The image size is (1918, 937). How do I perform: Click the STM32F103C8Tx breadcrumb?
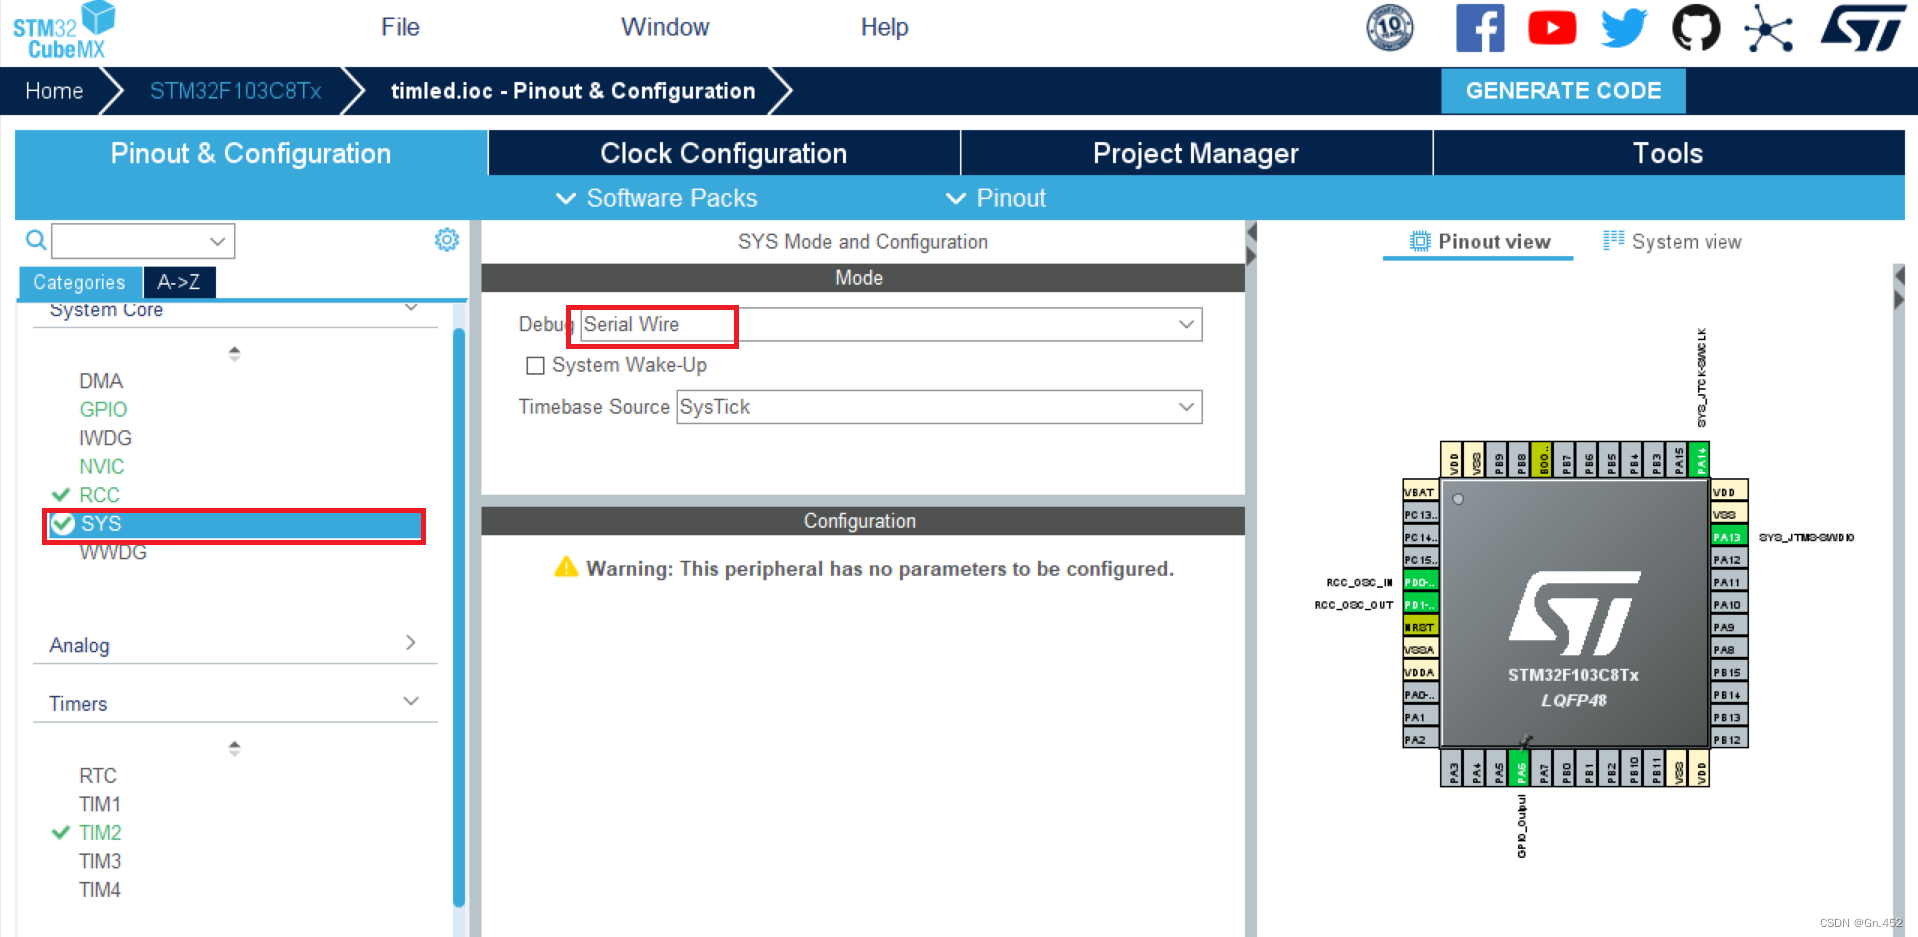(235, 91)
